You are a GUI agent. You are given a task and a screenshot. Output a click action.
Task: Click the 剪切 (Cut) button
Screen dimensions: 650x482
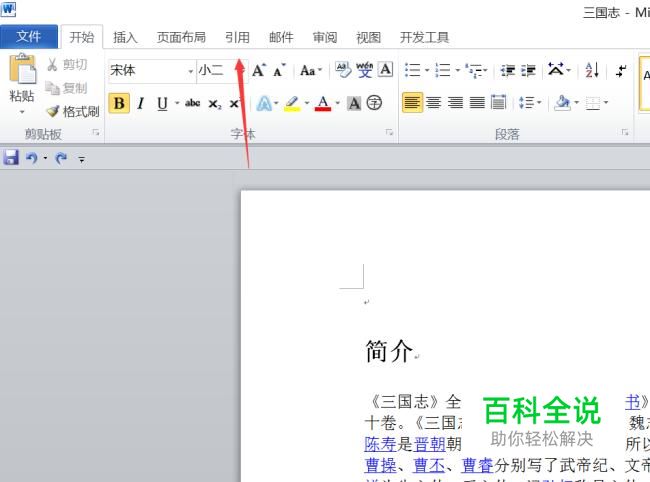coord(67,65)
